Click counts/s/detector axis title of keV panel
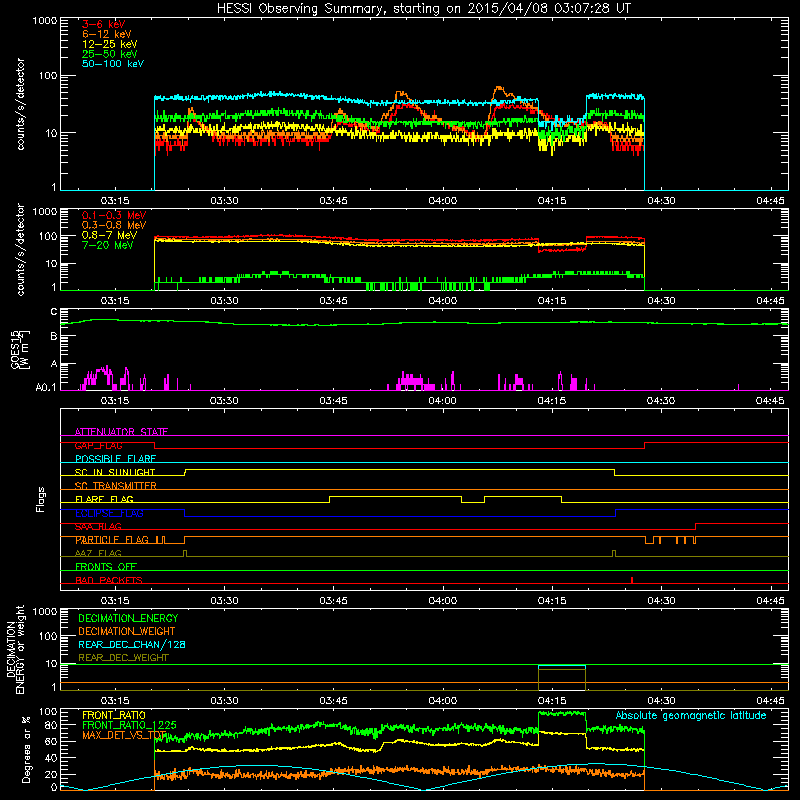800x800 pixels. (20, 104)
